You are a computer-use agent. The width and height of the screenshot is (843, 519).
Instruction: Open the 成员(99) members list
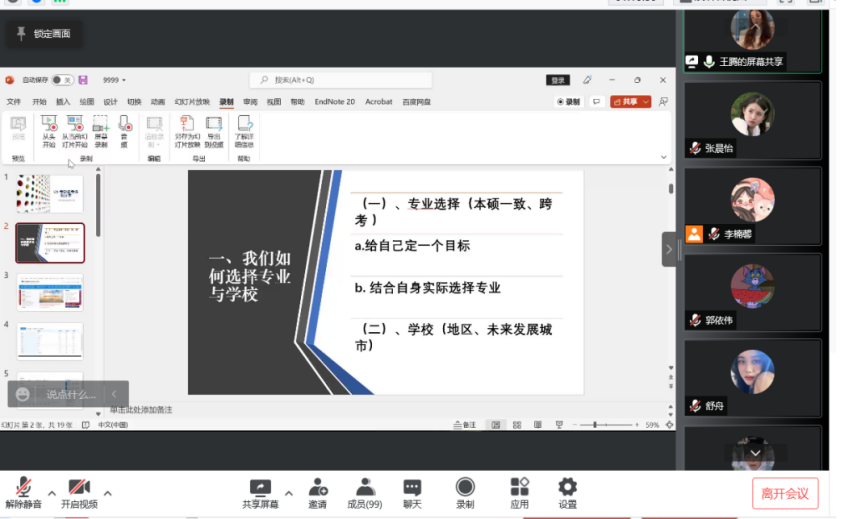tap(365, 489)
